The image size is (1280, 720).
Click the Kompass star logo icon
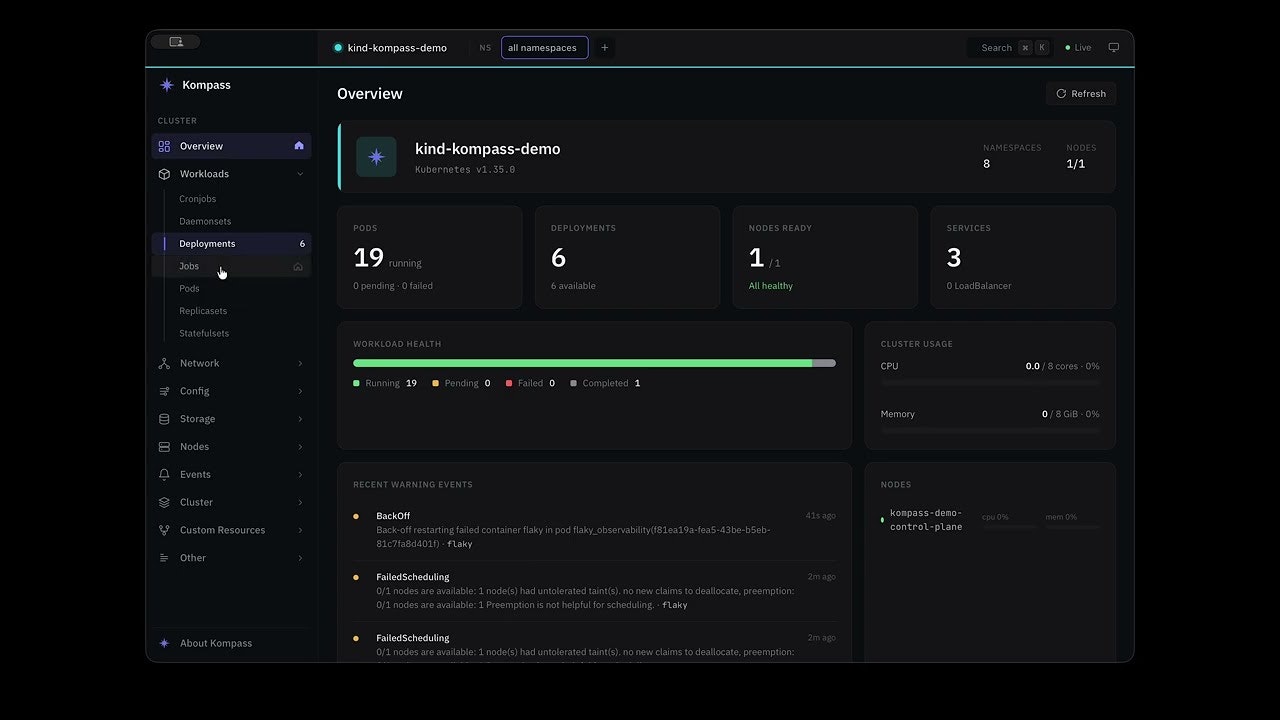166,85
